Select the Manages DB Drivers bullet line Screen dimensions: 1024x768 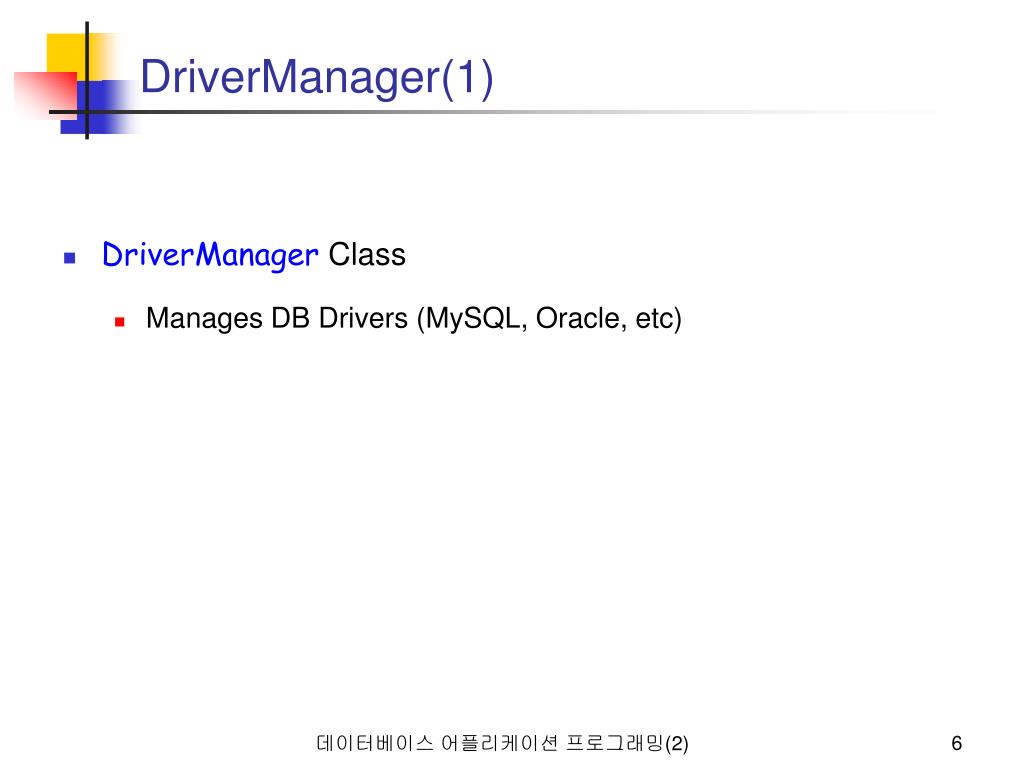(x=413, y=319)
